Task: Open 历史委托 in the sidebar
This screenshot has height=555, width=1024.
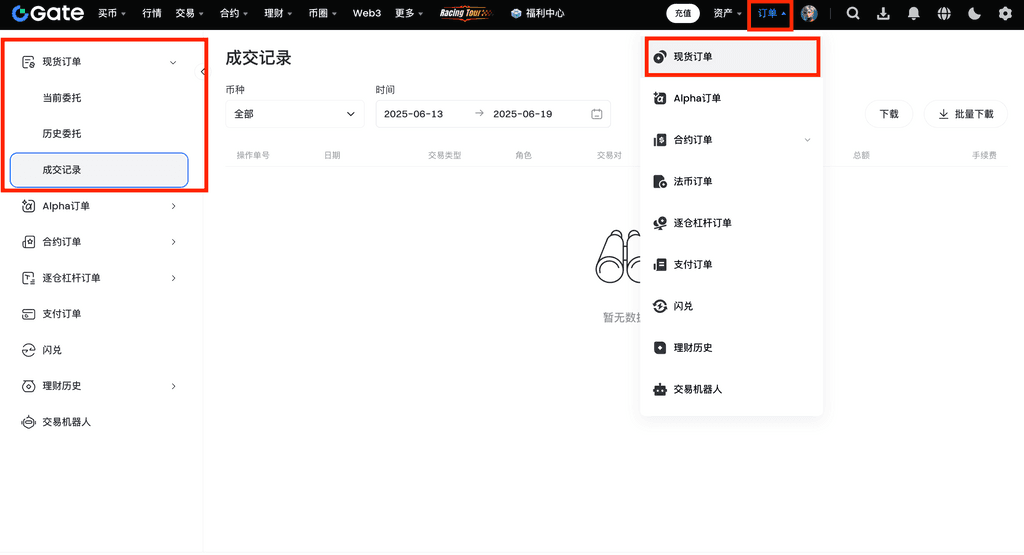Action: pyautogui.click(x=62, y=134)
